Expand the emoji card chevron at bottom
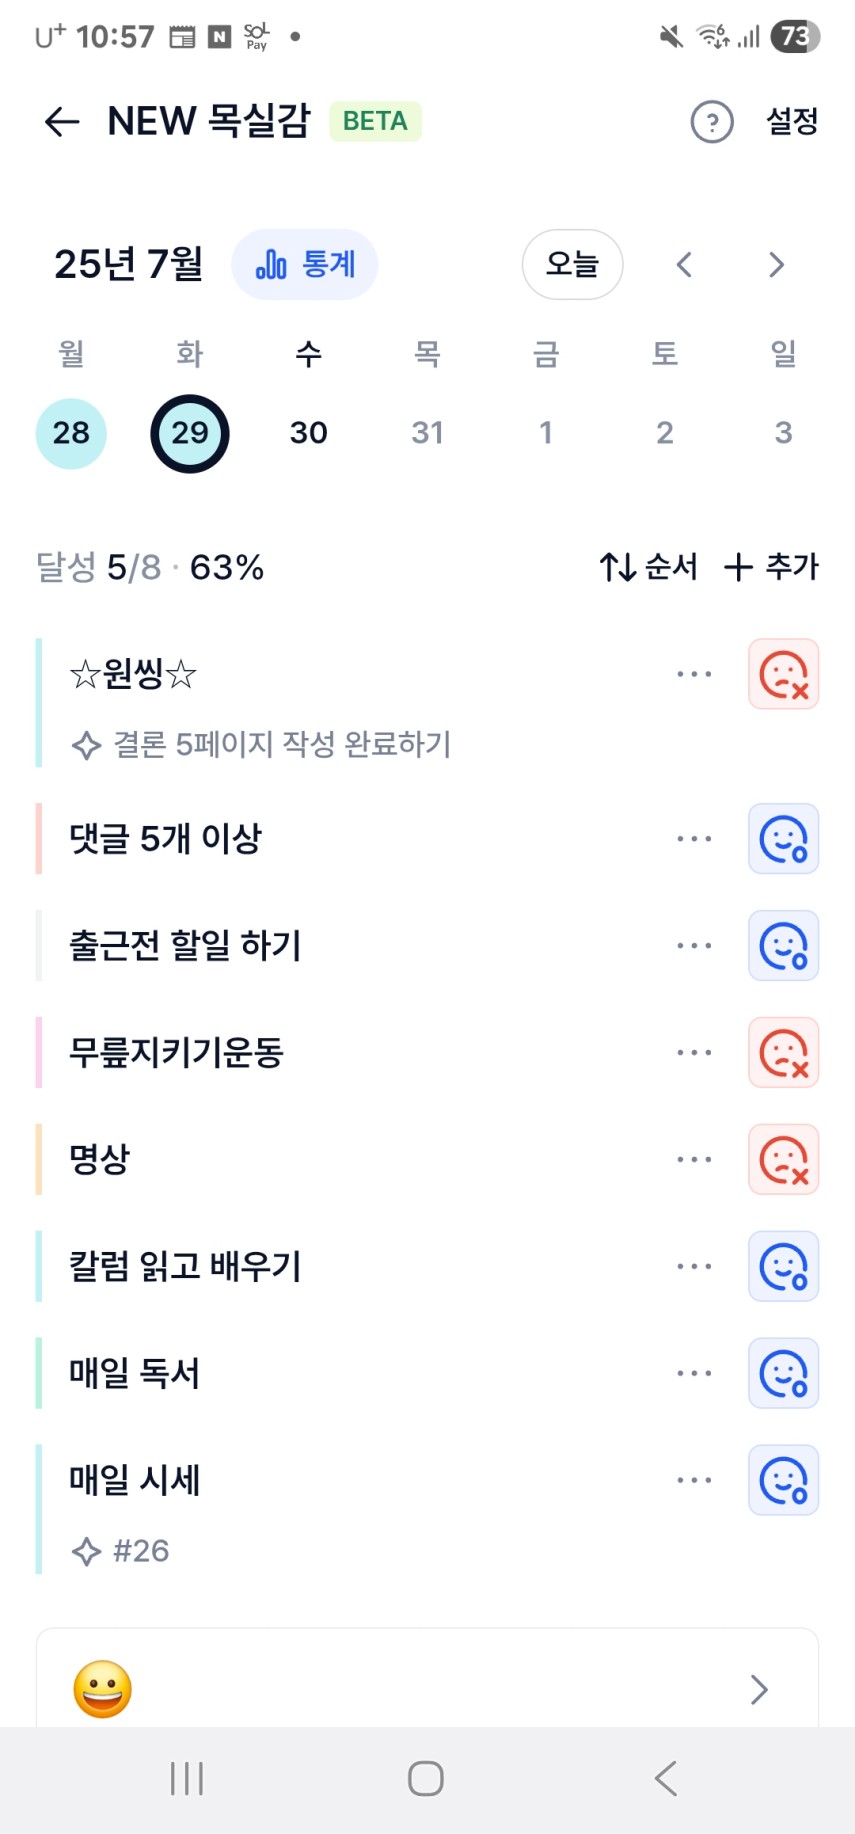855x1834 pixels. pyautogui.click(x=759, y=1690)
